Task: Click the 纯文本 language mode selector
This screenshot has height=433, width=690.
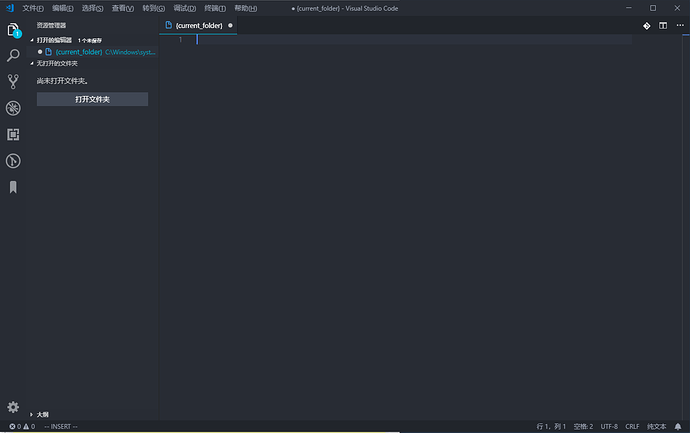Action: 657,426
